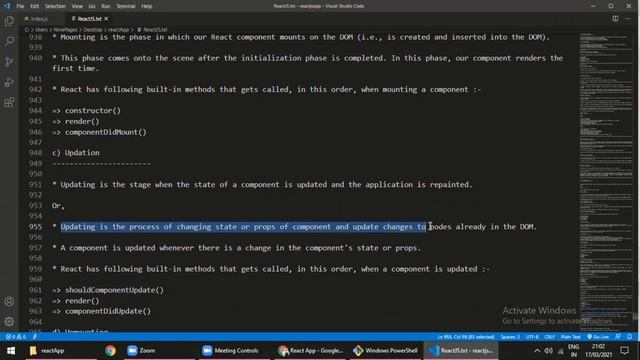
Task: Open the Help menu
Action: [147, 6]
